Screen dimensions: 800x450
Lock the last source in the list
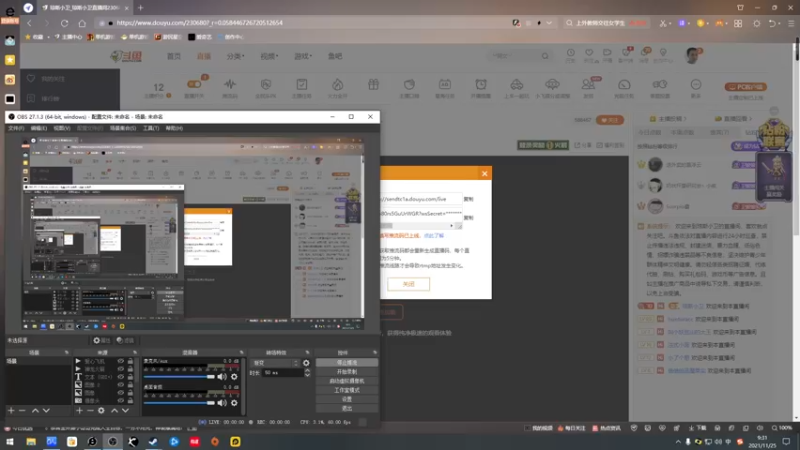[x=130, y=401]
